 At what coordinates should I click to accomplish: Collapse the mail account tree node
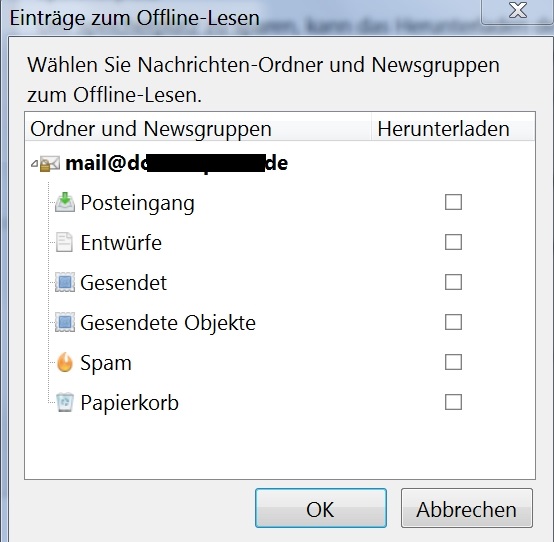coord(34,163)
